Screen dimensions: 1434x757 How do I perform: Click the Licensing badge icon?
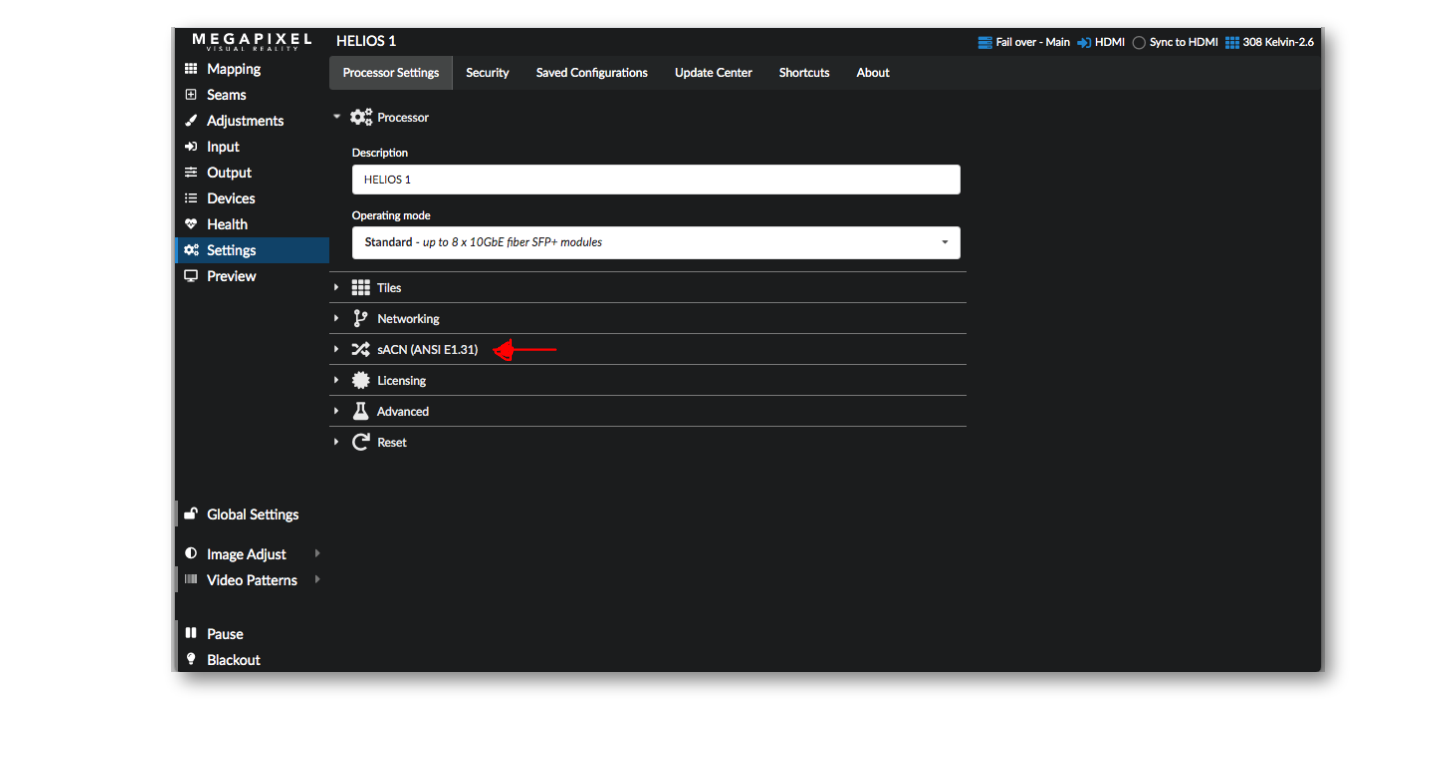[361, 381]
